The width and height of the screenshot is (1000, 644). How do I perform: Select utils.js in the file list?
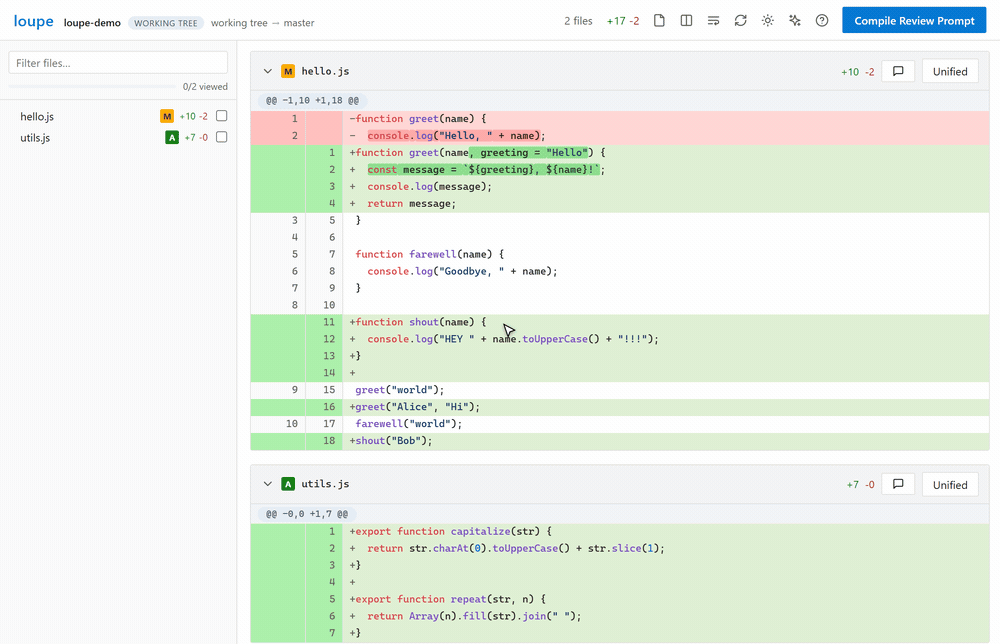coord(35,137)
